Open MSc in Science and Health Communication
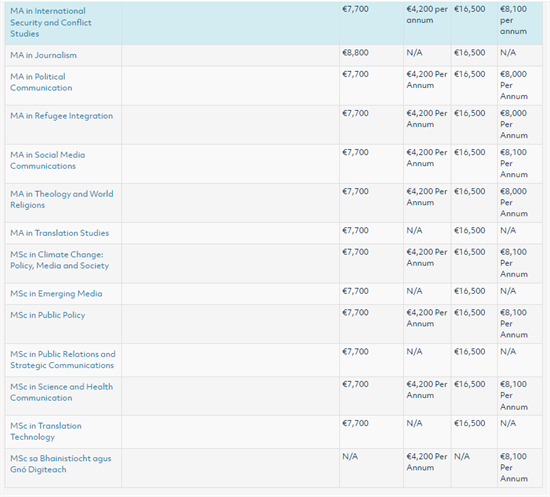Image resolution: width=550 pixels, height=497 pixels. coord(61,392)
